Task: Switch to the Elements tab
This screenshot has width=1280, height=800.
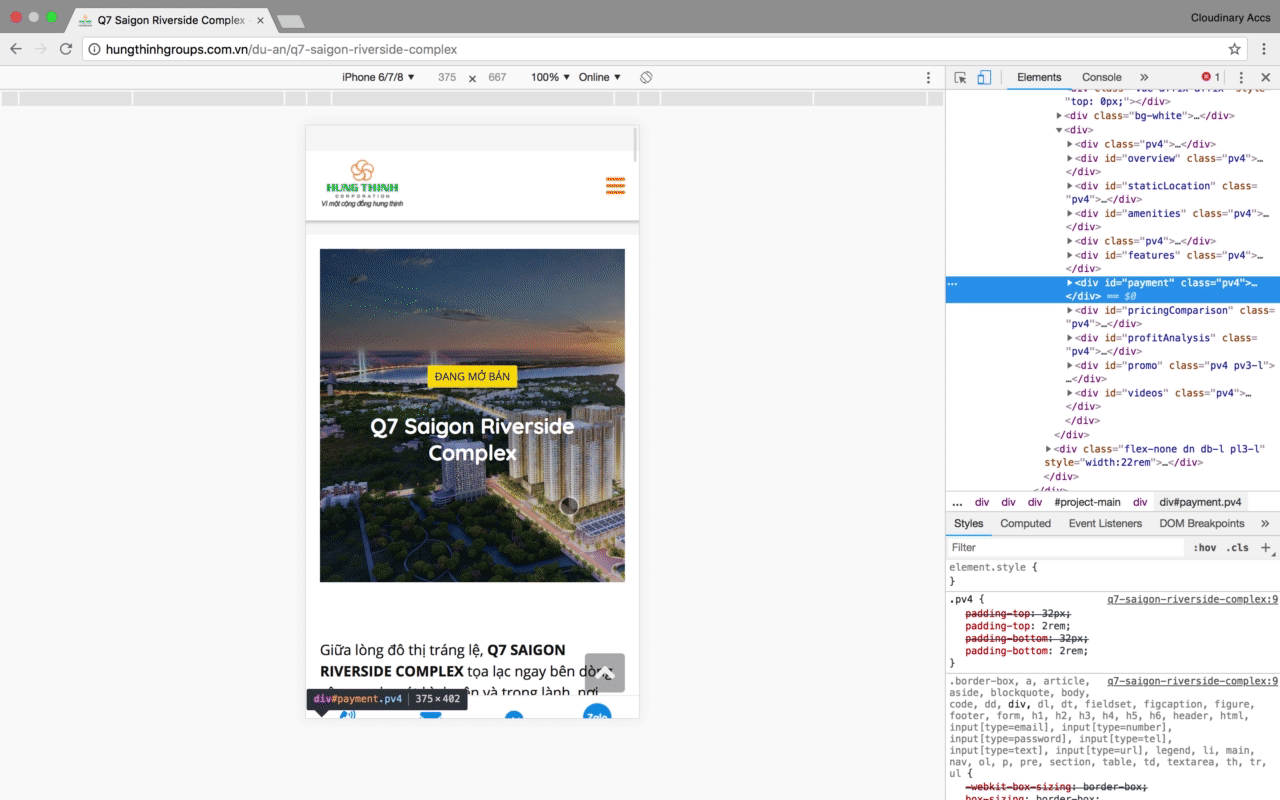Action: pyautogui.click(x=1039, y=77)
